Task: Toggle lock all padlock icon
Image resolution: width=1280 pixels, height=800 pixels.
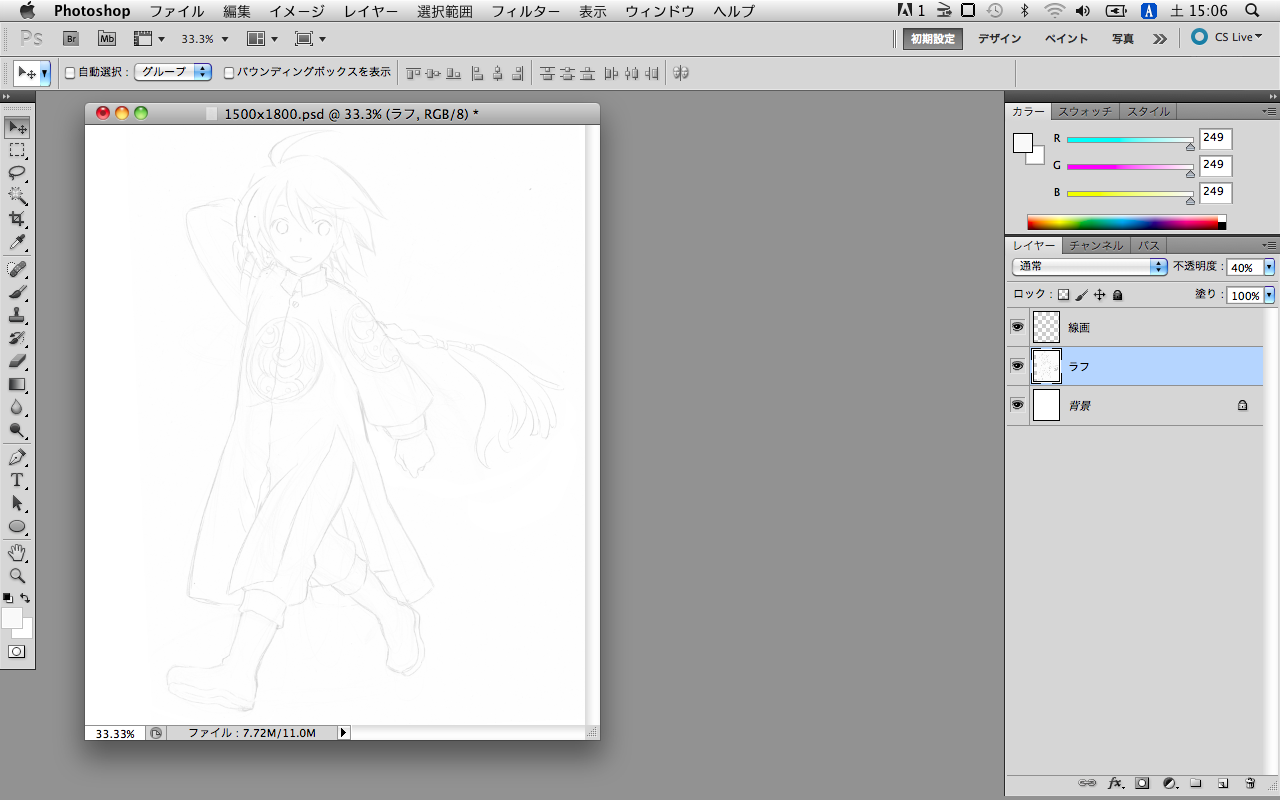Action: (x=1118, y=295)
